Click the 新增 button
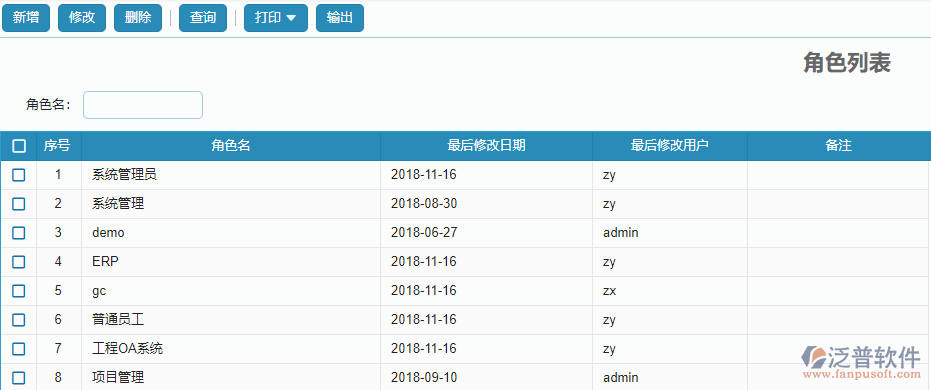The image size is (931, 390). coord(26,18)
